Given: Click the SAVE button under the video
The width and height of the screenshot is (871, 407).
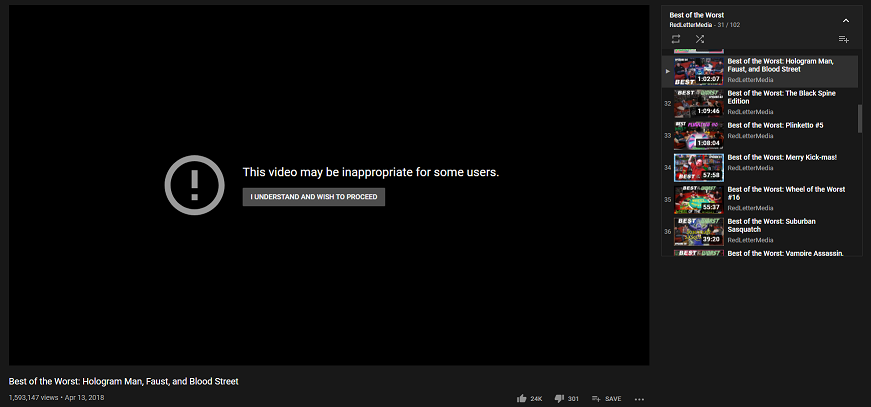Looking at the screenshot, I should click(607, 399).
